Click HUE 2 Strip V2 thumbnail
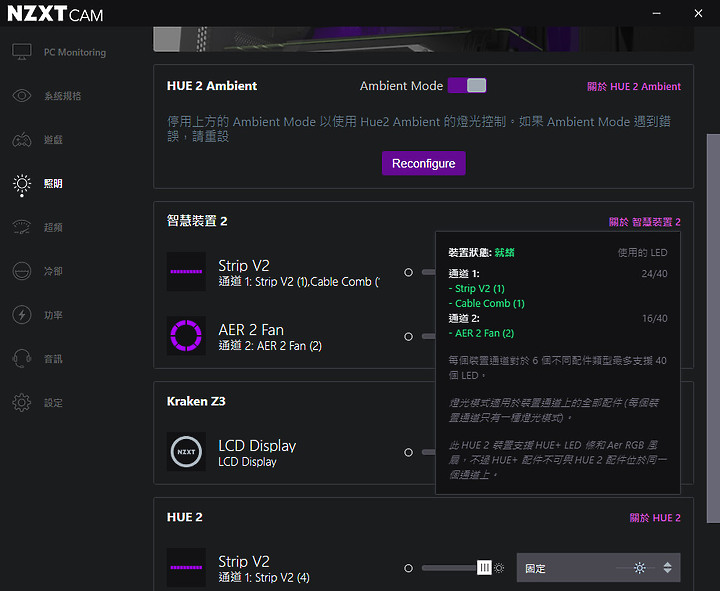 click(186, 568)
